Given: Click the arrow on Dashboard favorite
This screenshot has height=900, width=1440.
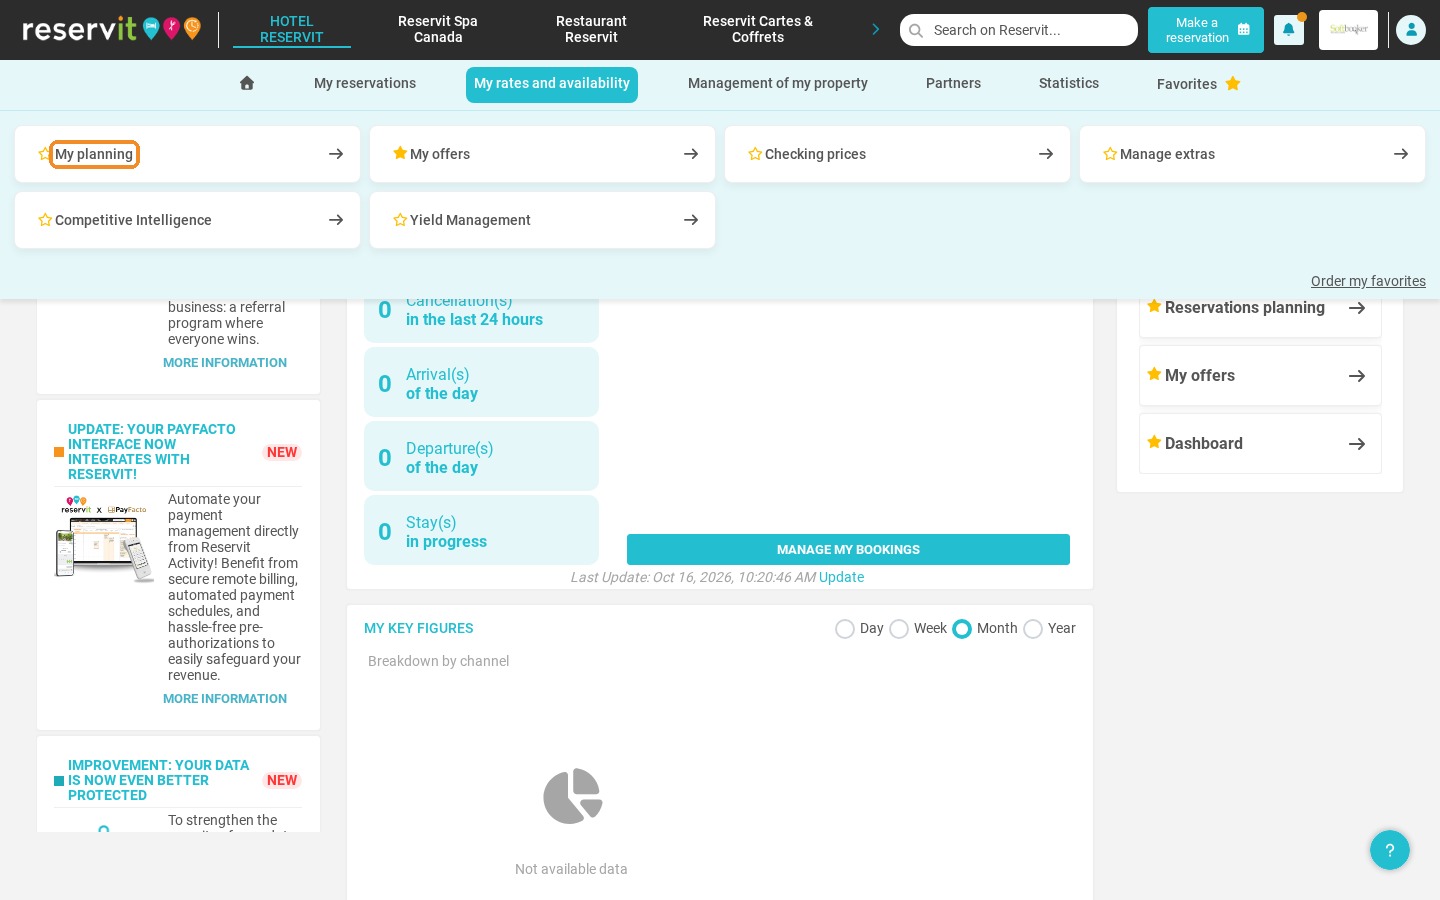Looking at the screenshot, I should pyautogui.click(x=1357, y=444).
